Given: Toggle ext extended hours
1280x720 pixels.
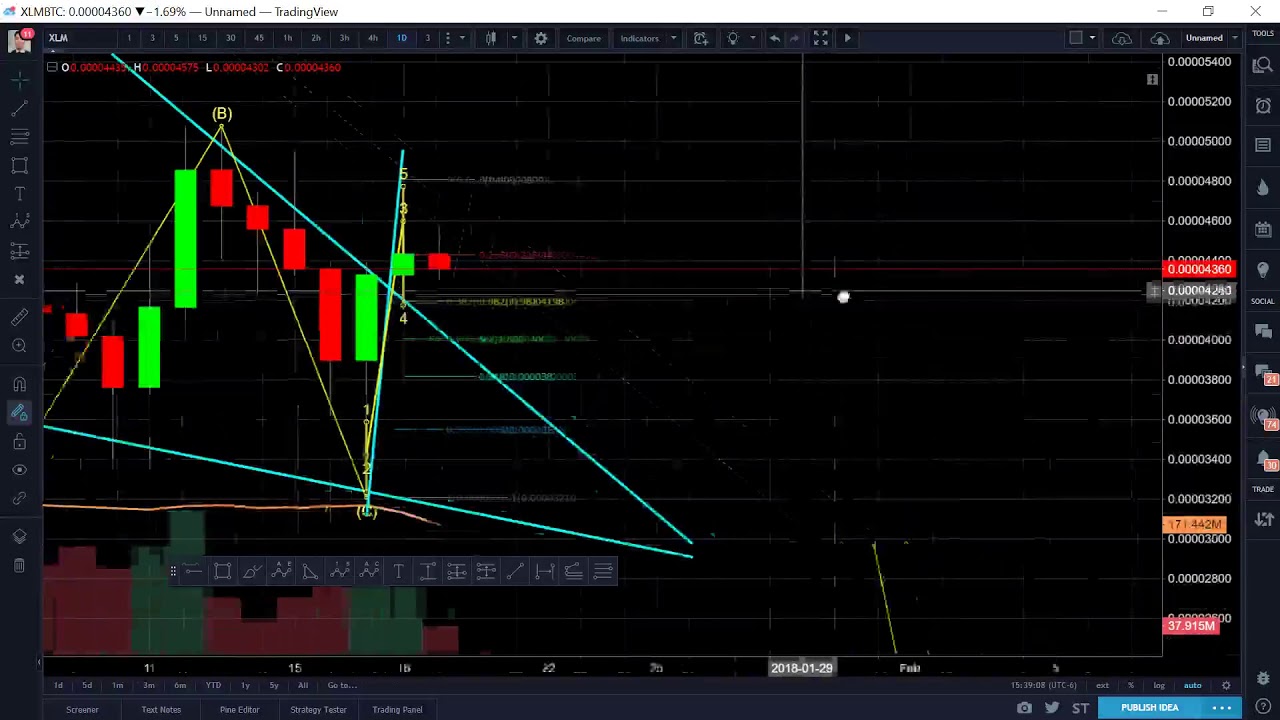Looking at the screenshot, I should coord(1102,685).
